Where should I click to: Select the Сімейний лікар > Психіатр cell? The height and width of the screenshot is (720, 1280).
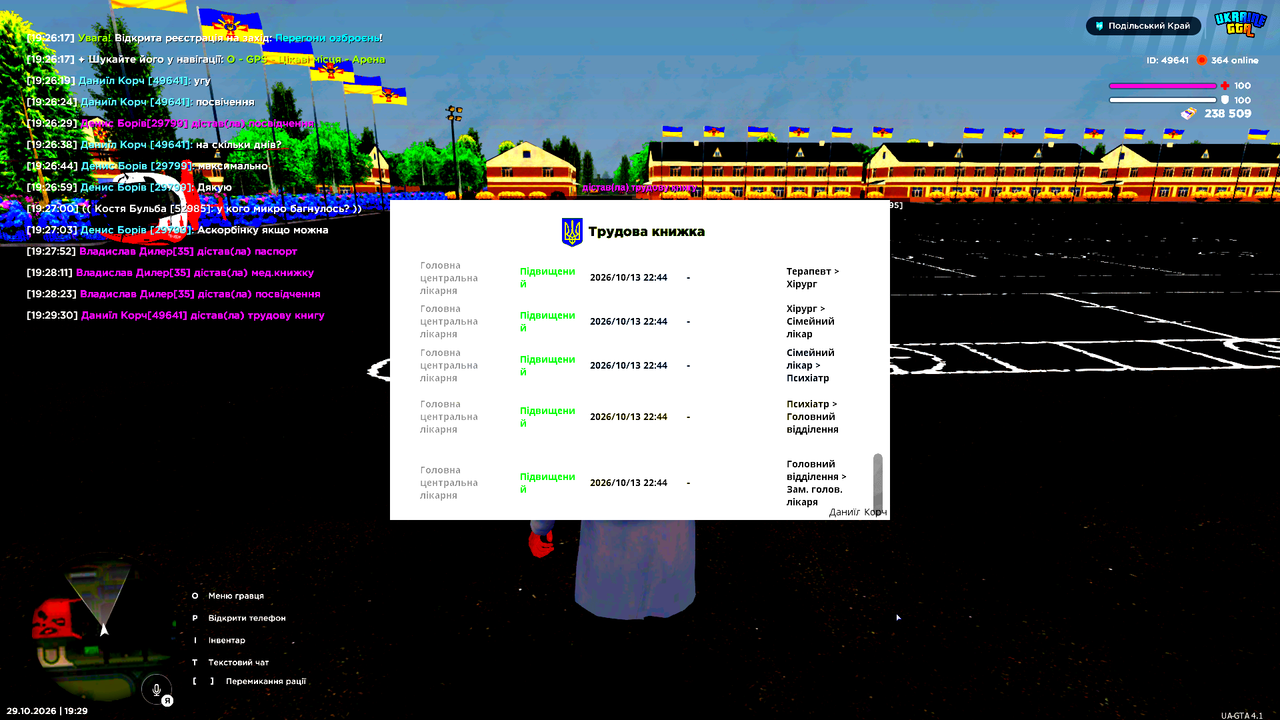coord(811,366)
